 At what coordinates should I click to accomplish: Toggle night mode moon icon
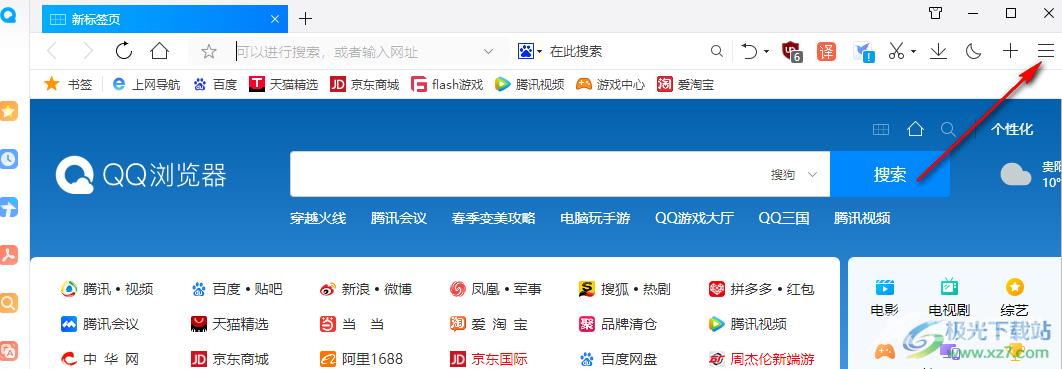(973, 51)
